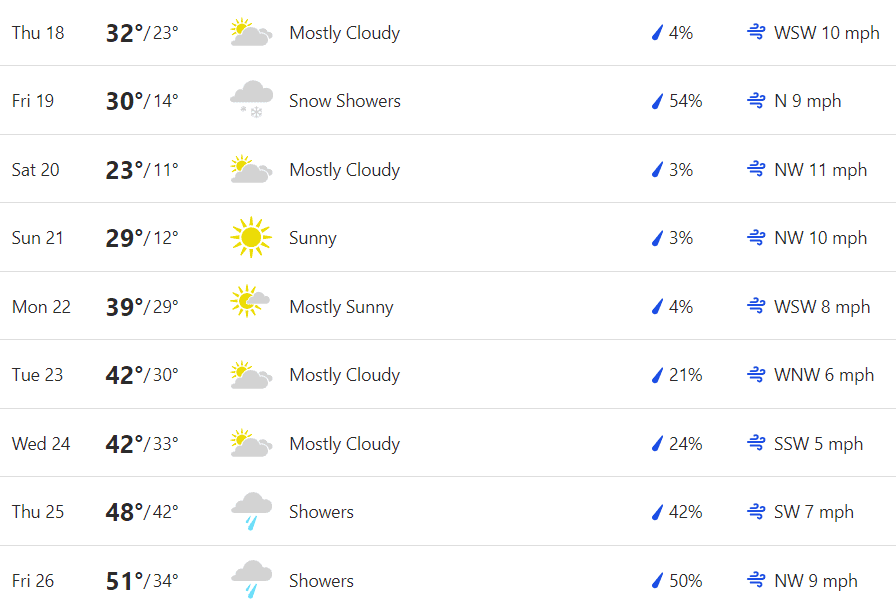This screenshot has height=607, width=896.
Task: Click the raindrop icon beside 54%
Action: point(658,101)
